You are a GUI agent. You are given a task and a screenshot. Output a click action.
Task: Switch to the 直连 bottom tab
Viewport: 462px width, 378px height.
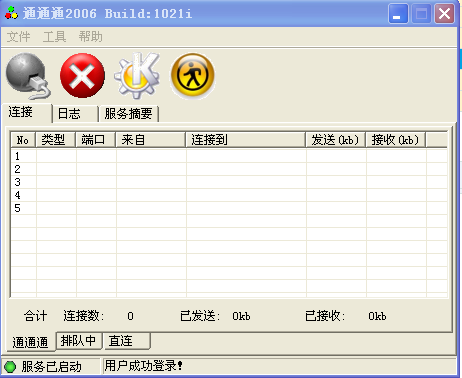click(x=127, y=341)
